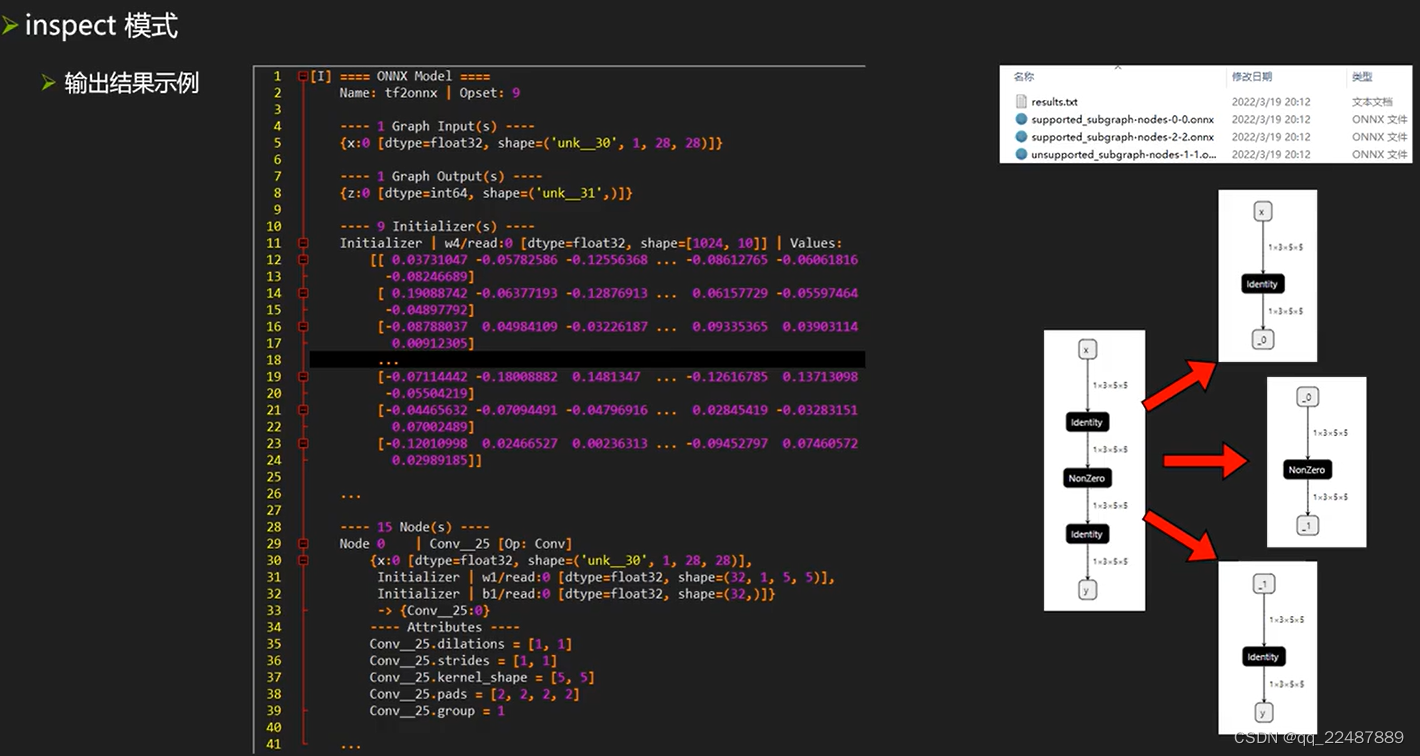The width and height of the screenshot is (1420, 756).
Task: Click the _0 output node under the top-right Identity
Action: click(x=1262, y=341)
